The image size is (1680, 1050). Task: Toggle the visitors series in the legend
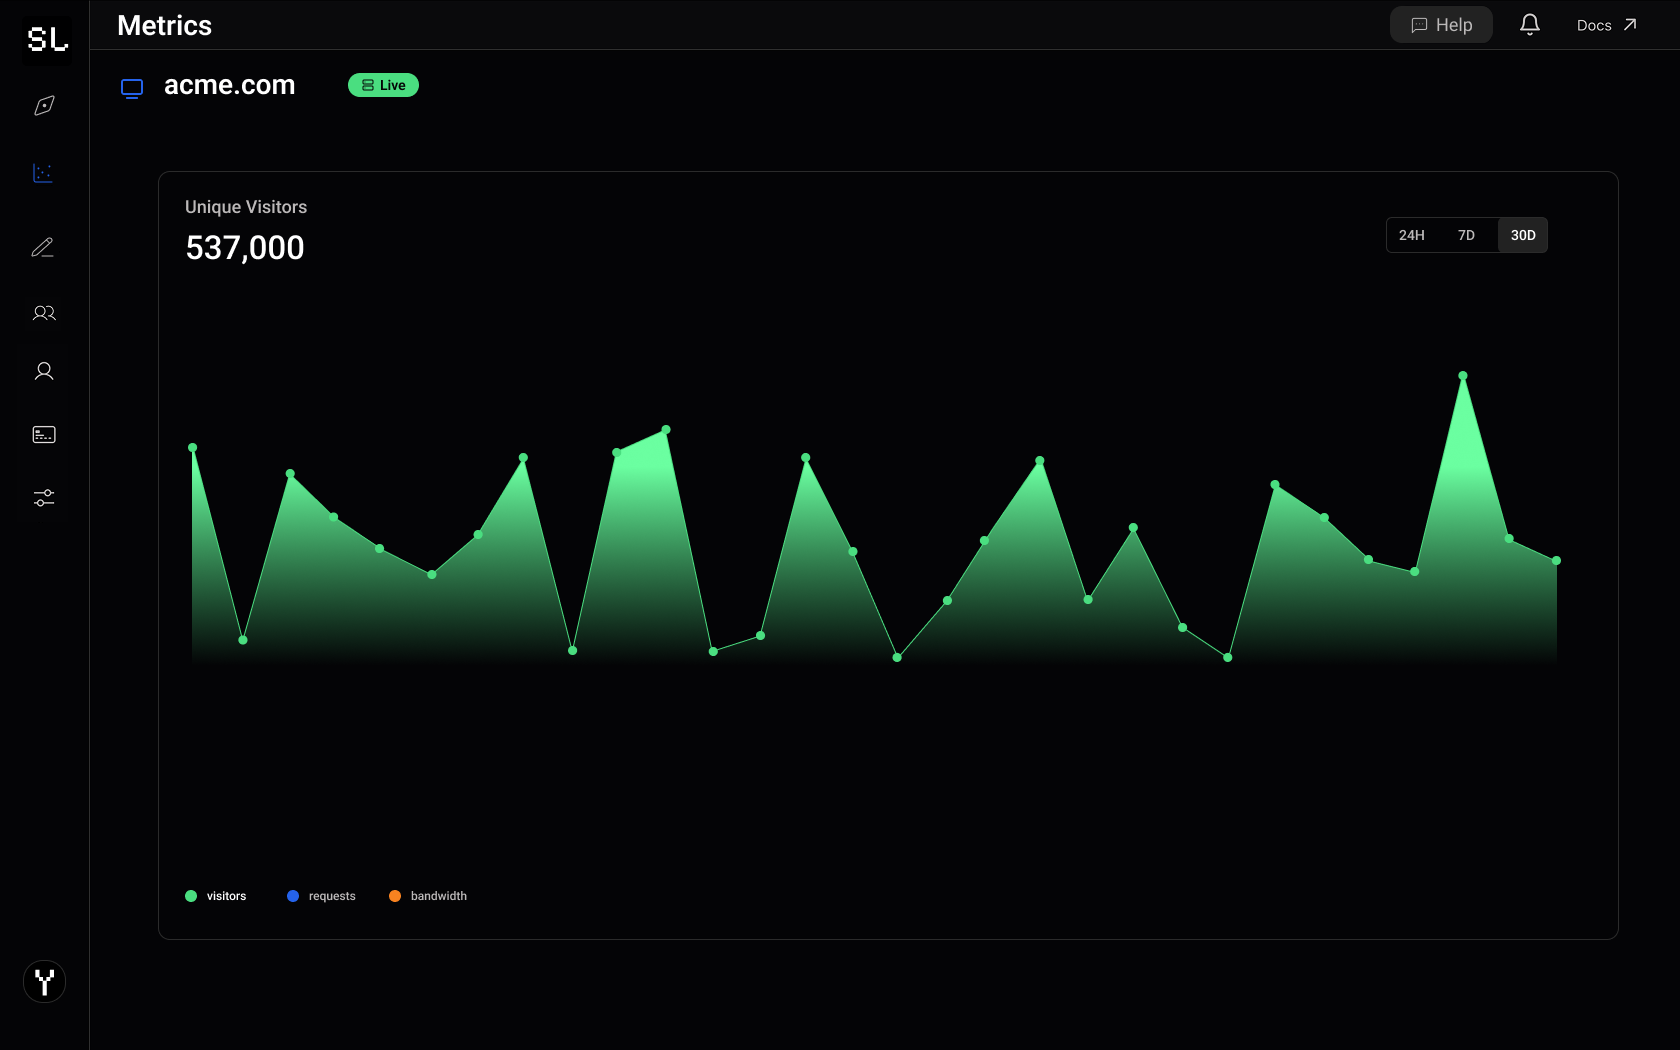(x=216, y=896)
